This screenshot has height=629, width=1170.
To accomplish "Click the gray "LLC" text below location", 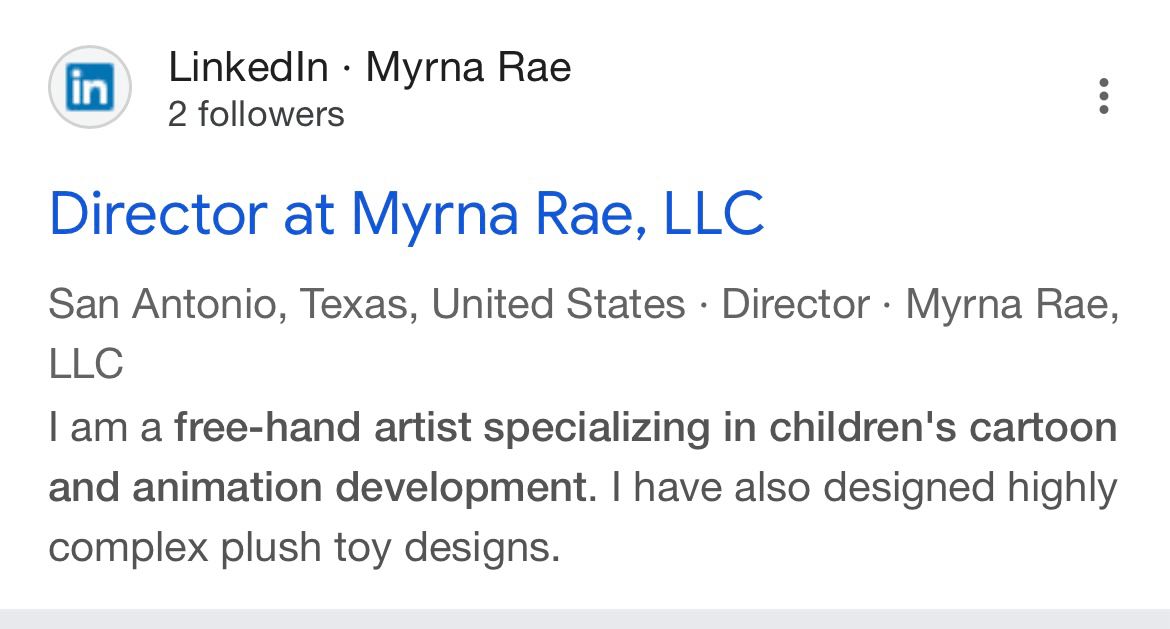I will 86,365.
